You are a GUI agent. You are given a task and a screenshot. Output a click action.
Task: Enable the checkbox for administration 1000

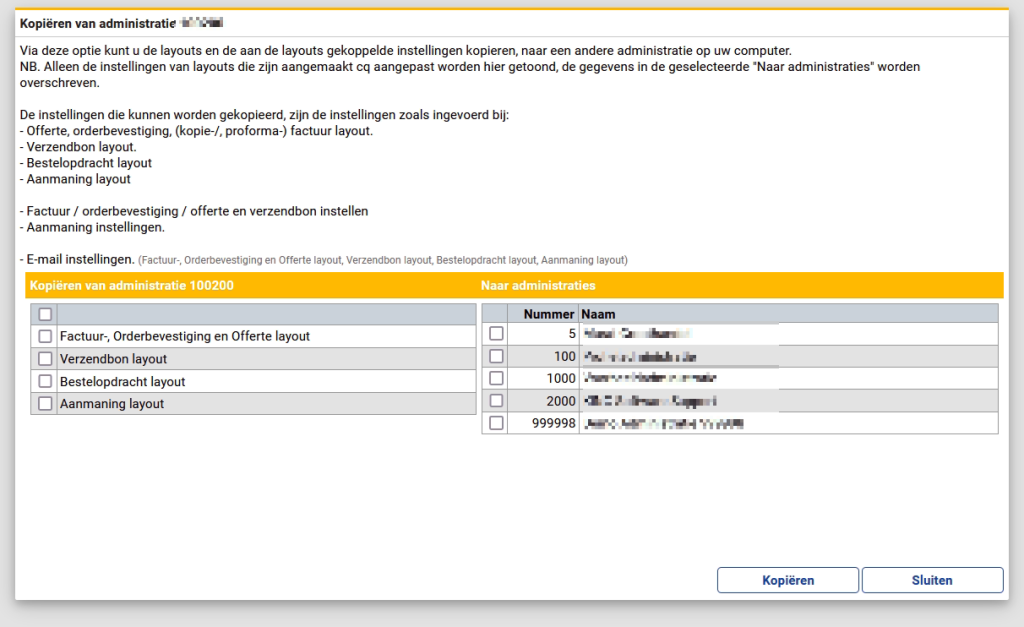pos(496,379)
